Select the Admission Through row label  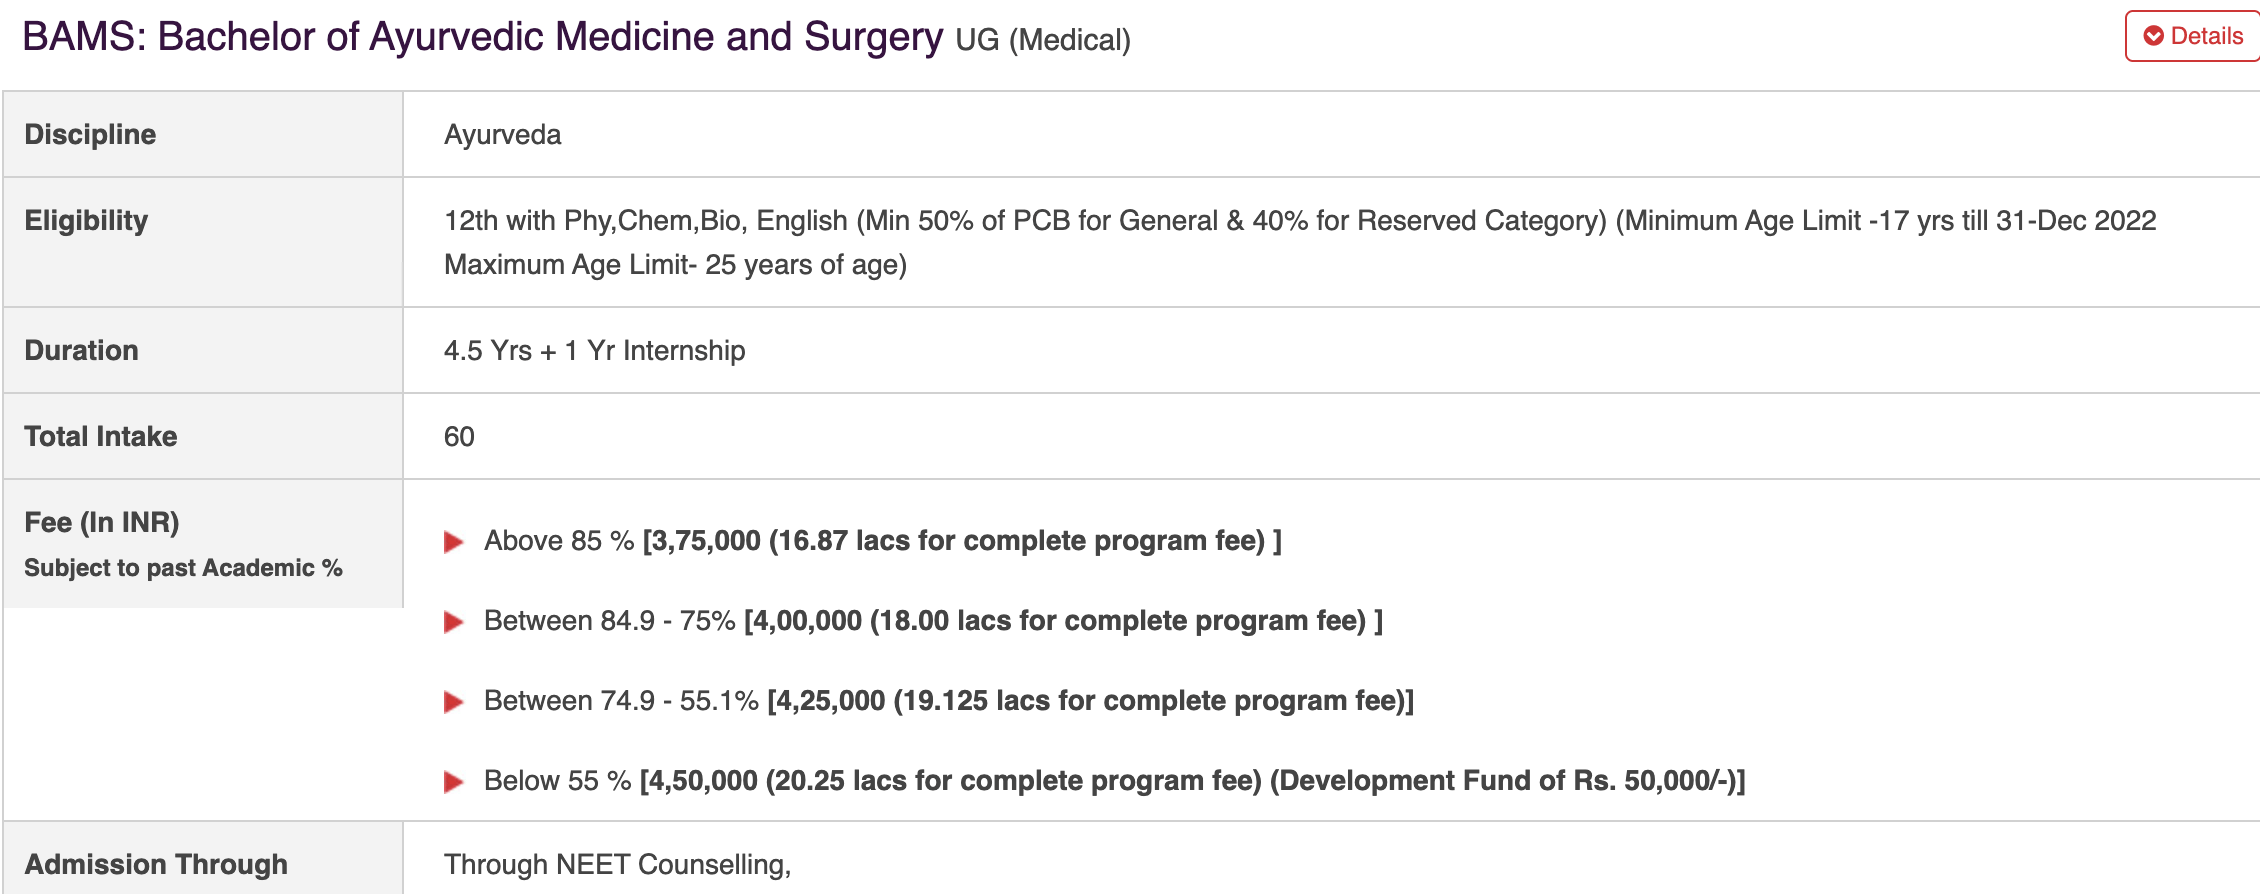(155, 864)
